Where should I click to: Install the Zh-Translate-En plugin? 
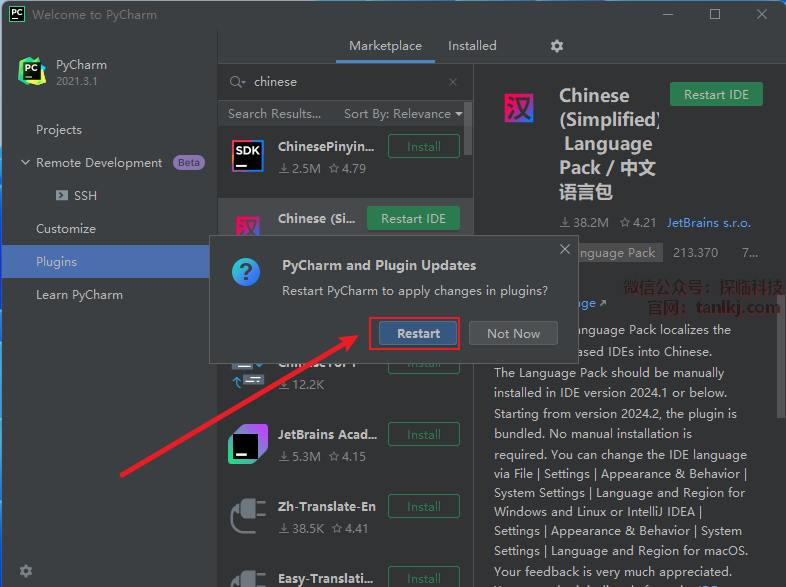point(424,506)
